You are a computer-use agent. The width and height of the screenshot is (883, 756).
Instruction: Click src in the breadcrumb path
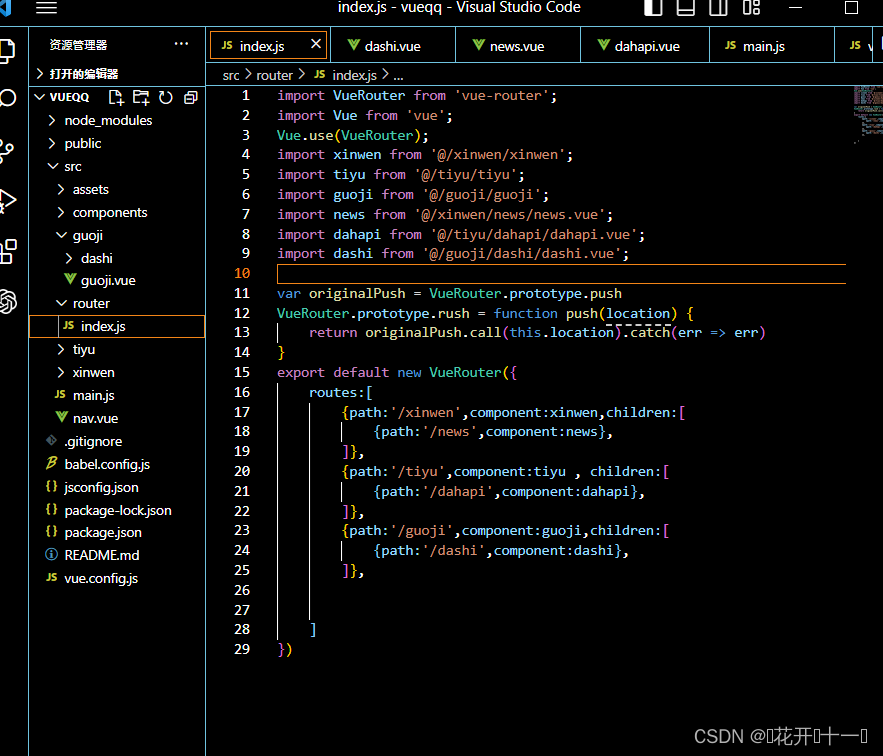[231, 75]
